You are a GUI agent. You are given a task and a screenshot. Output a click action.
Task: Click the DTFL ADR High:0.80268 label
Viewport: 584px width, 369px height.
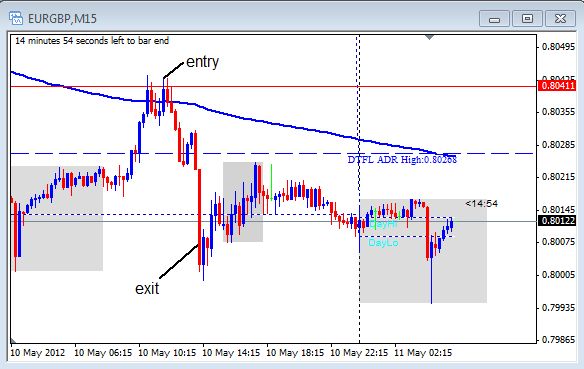pos(402,160)
